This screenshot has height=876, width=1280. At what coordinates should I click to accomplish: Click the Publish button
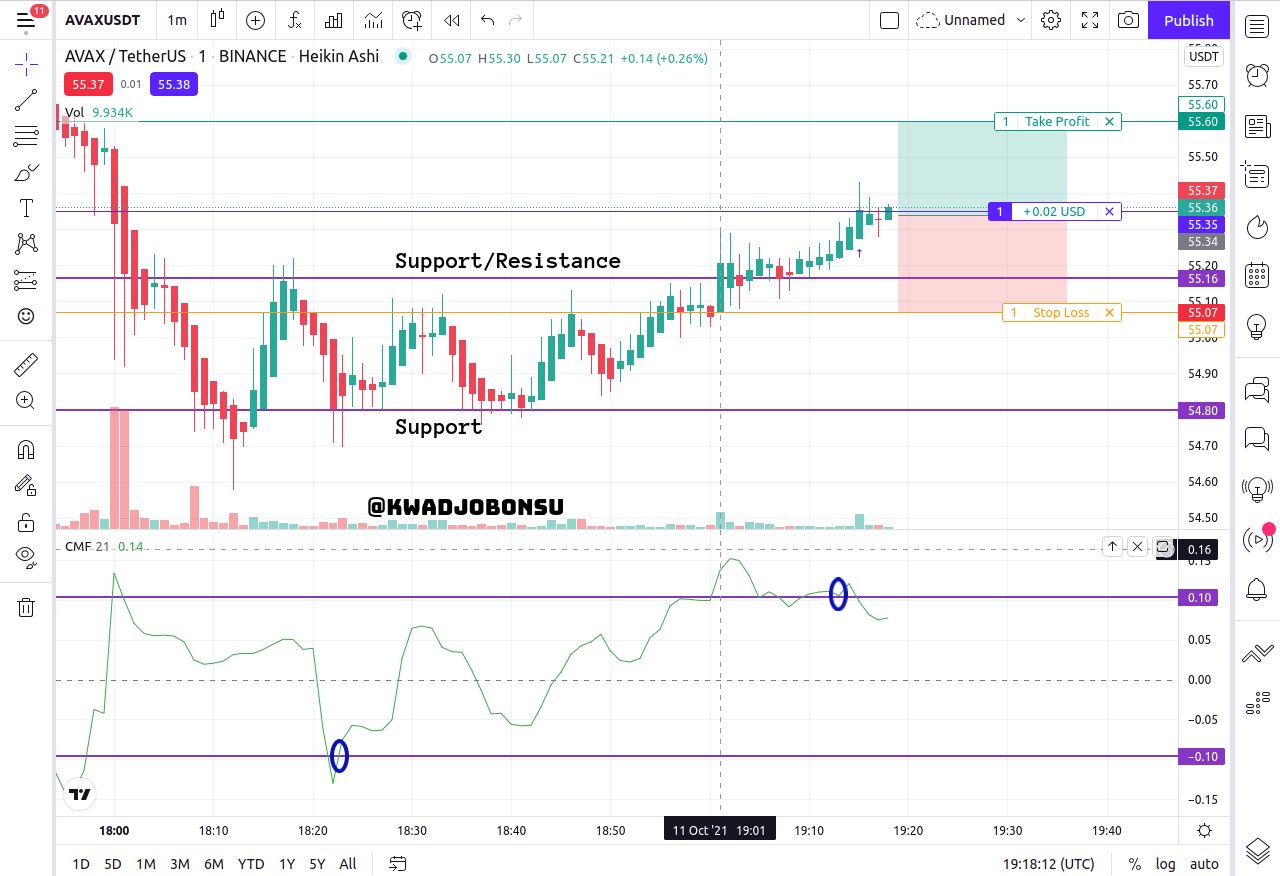[x=1189, y=20]
